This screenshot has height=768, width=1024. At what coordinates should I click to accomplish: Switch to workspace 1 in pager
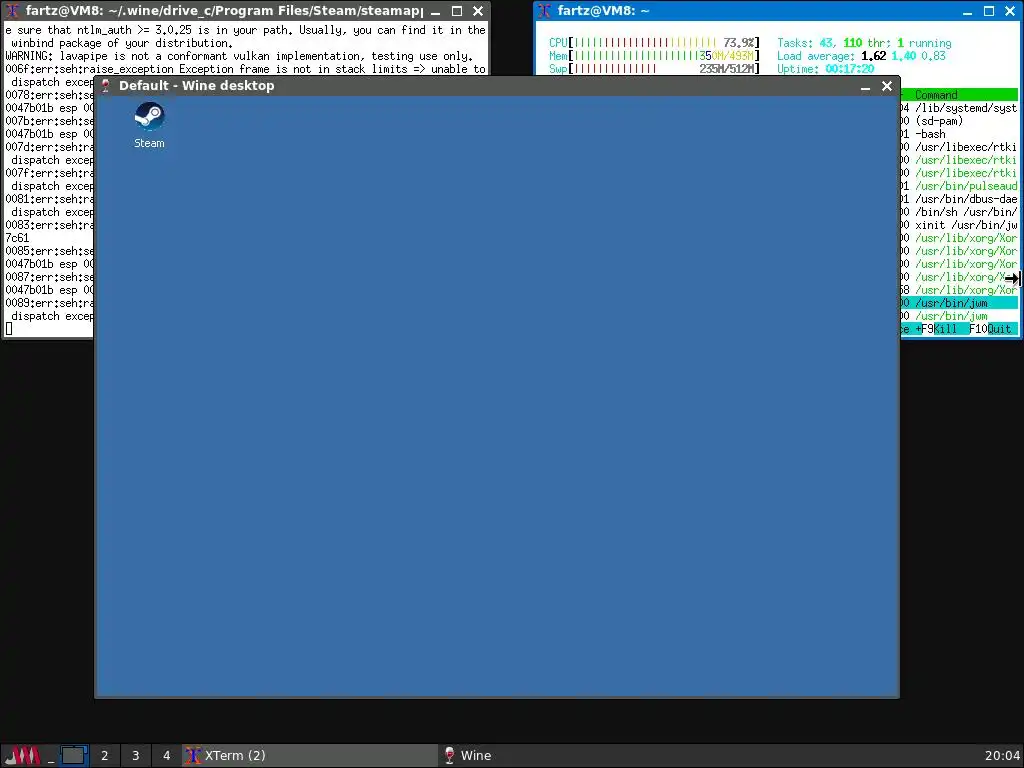coord(74,756)
